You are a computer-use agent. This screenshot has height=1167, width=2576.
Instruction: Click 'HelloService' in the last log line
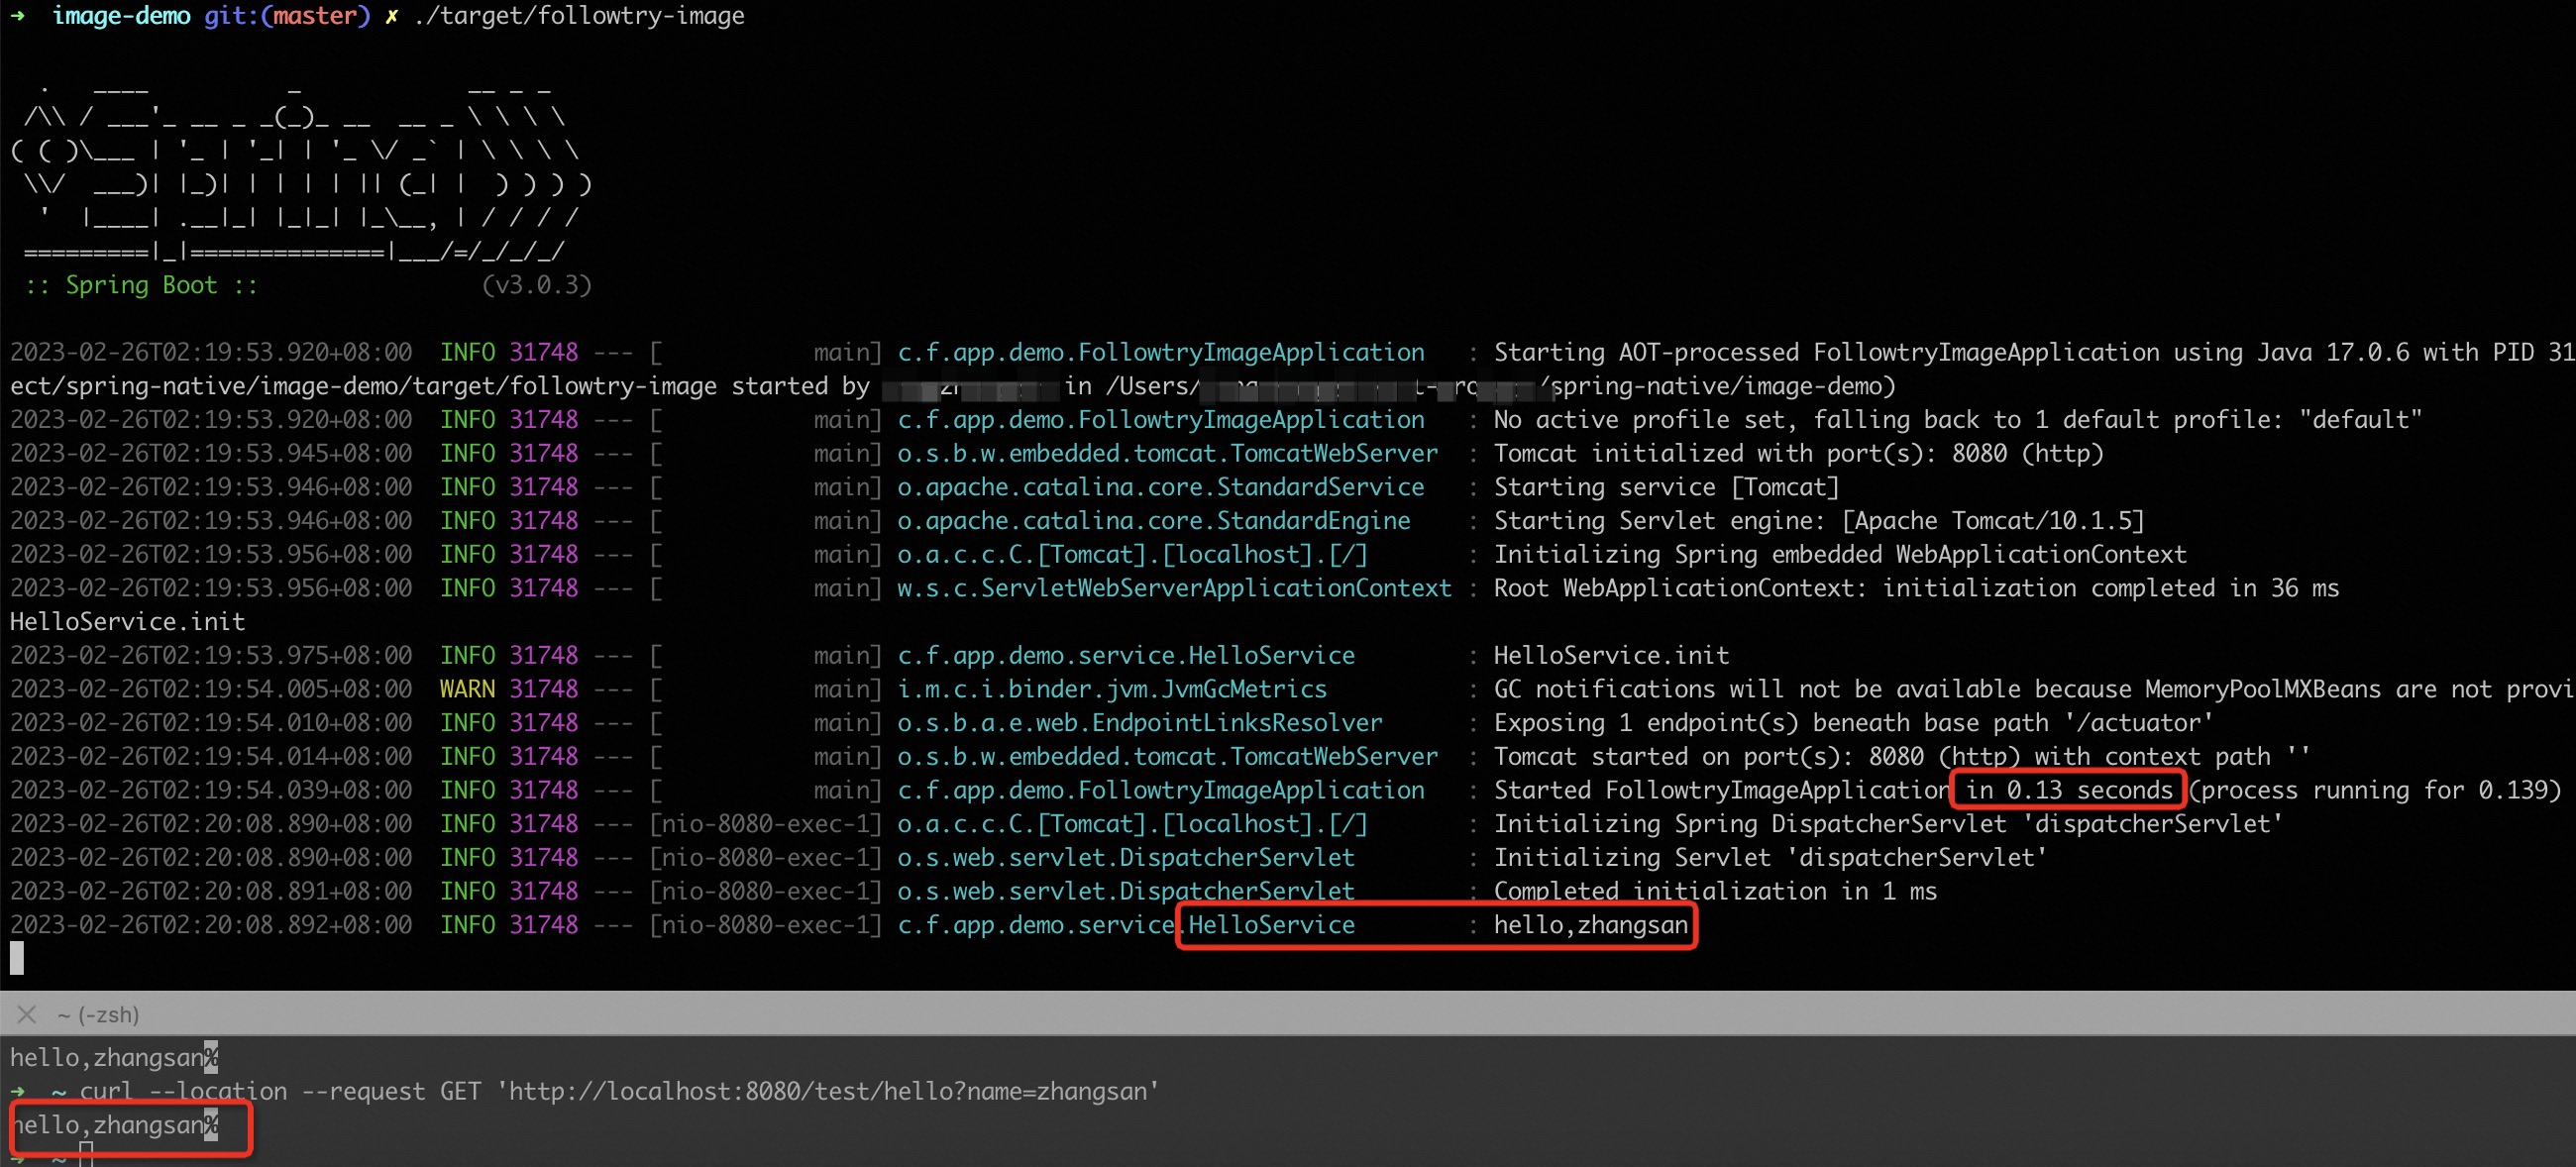coord(1270,925)
